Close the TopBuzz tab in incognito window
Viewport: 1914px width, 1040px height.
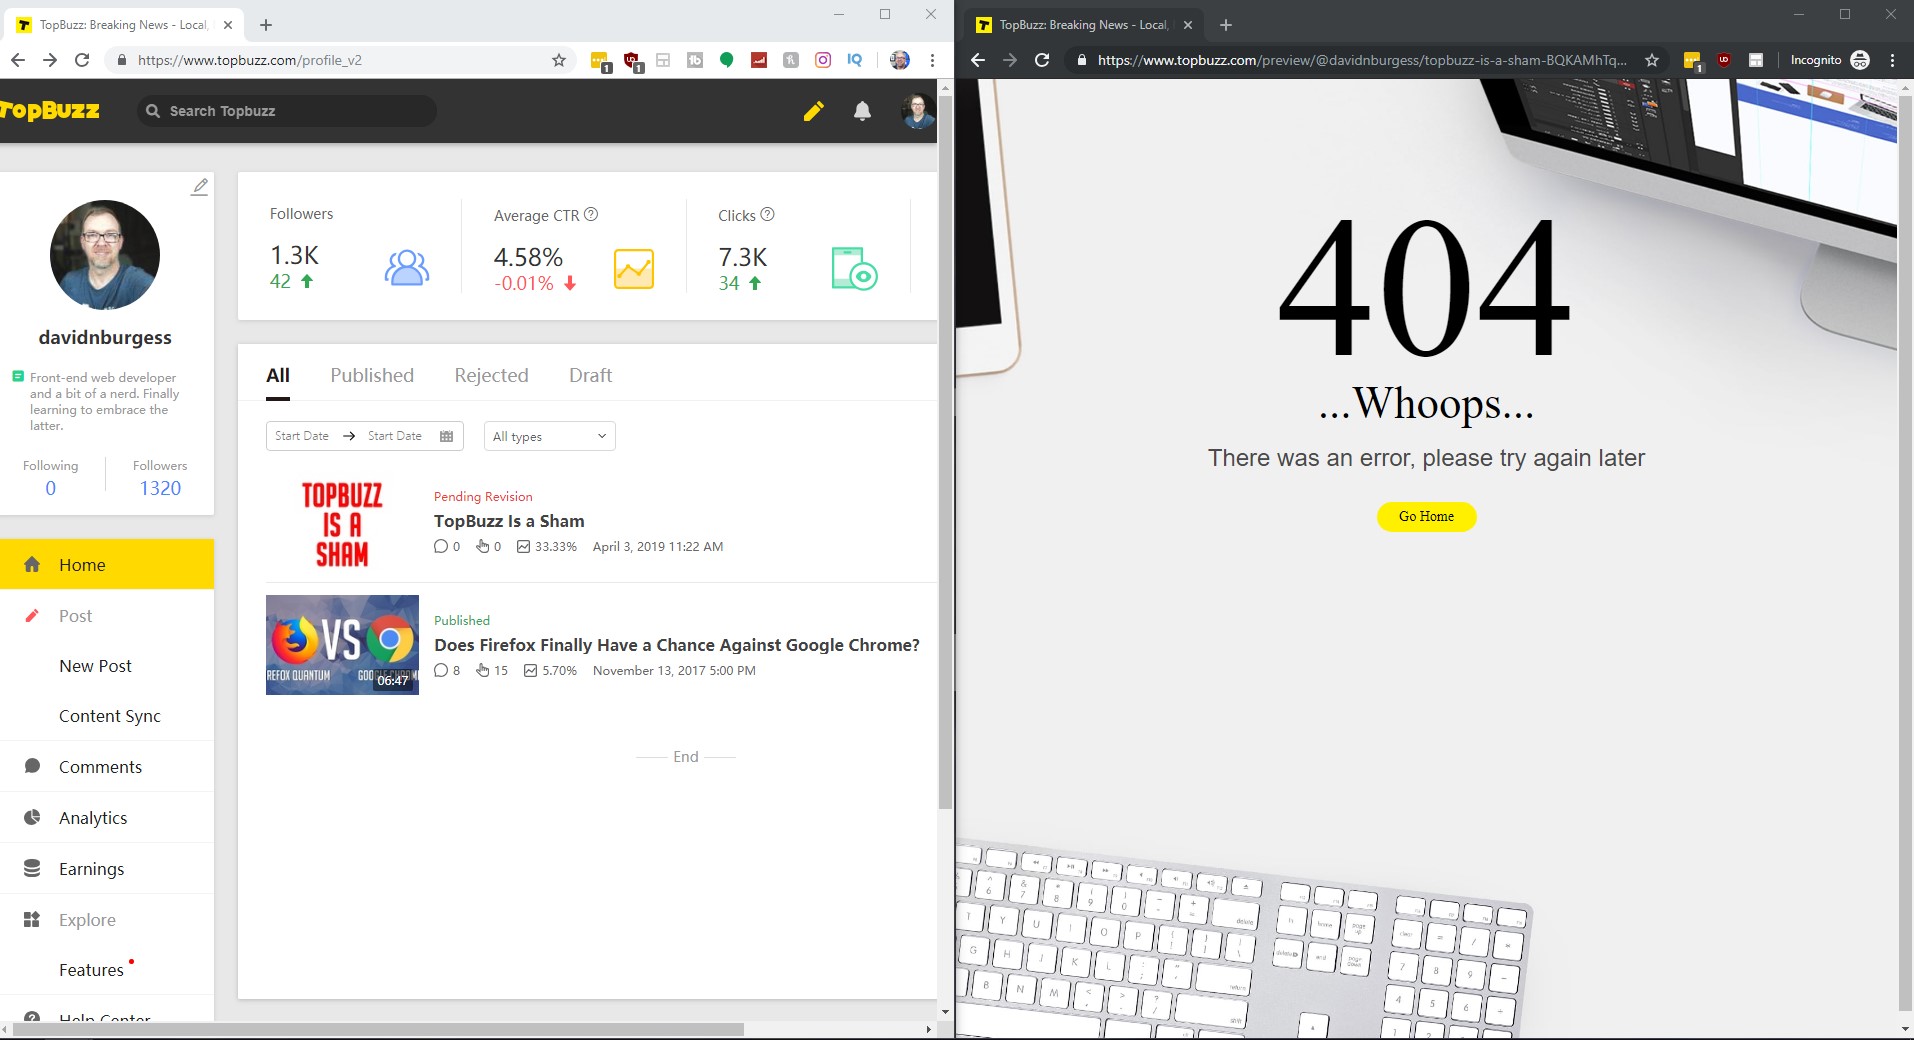(x=1188, y=25)
